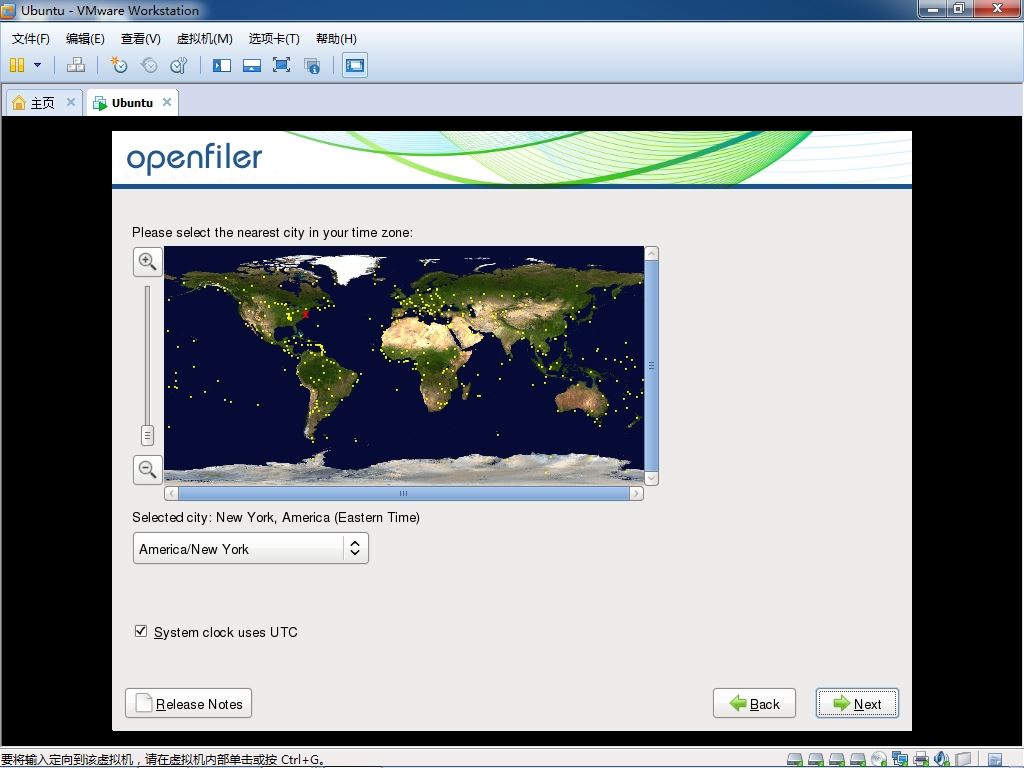Screen dimensions: 1024x768
Task: Click the fourth hard disk status icon
Action: 857,759
